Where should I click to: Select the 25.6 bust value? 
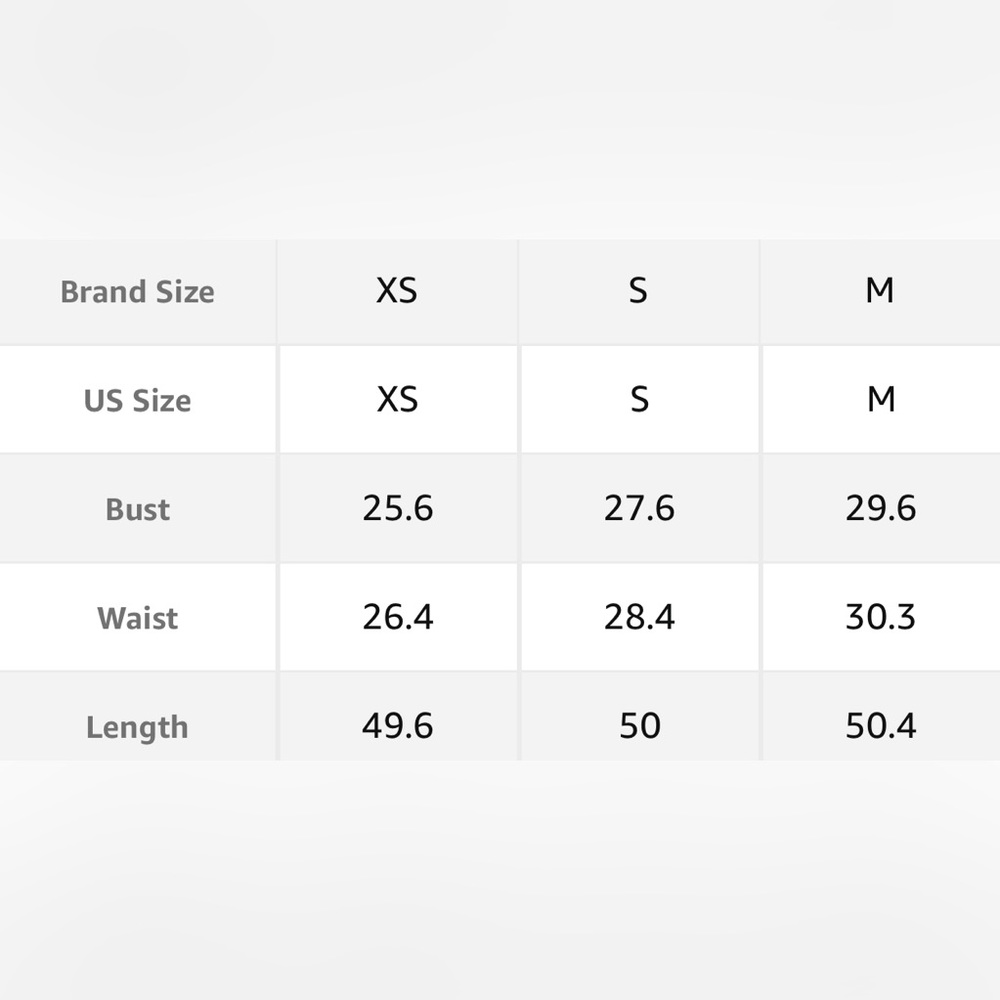click(398, 508)
